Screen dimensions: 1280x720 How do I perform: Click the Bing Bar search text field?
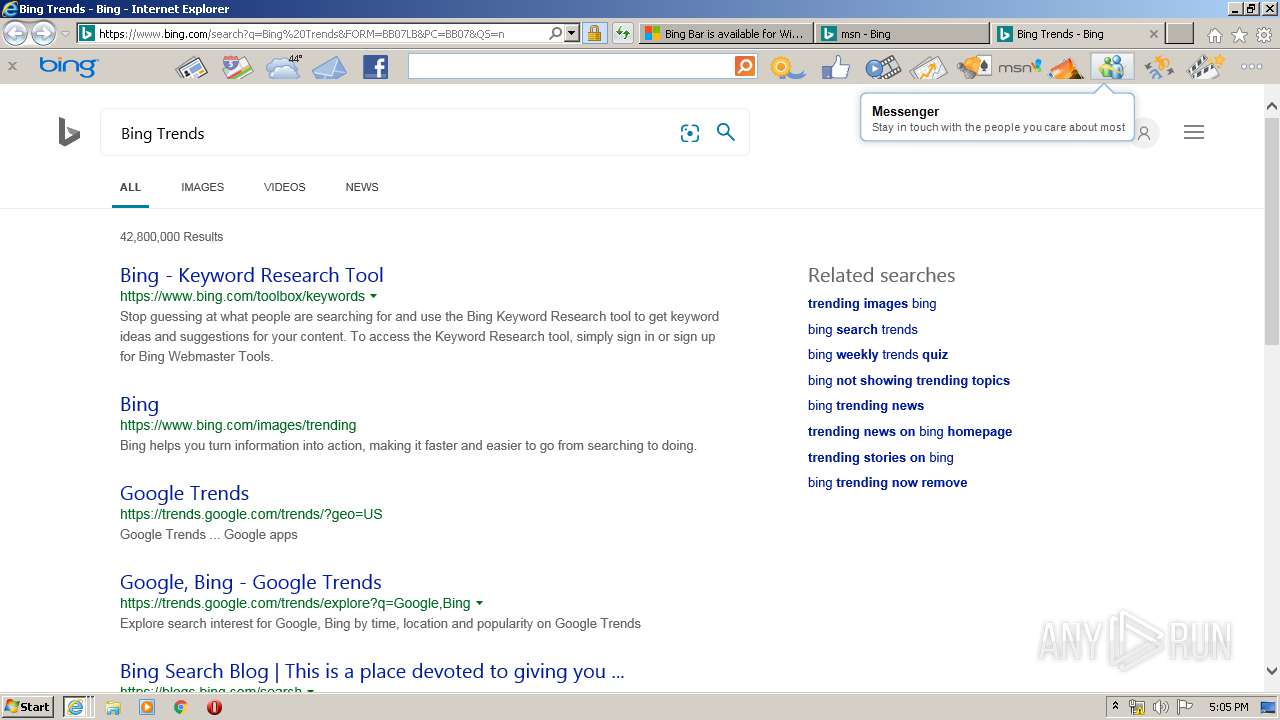pyautogui.click(x=571, y=66)
